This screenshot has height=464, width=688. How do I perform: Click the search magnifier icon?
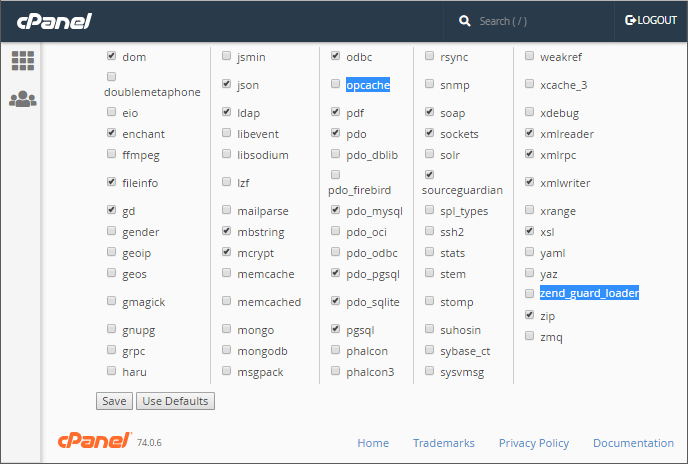pos(464,21)
